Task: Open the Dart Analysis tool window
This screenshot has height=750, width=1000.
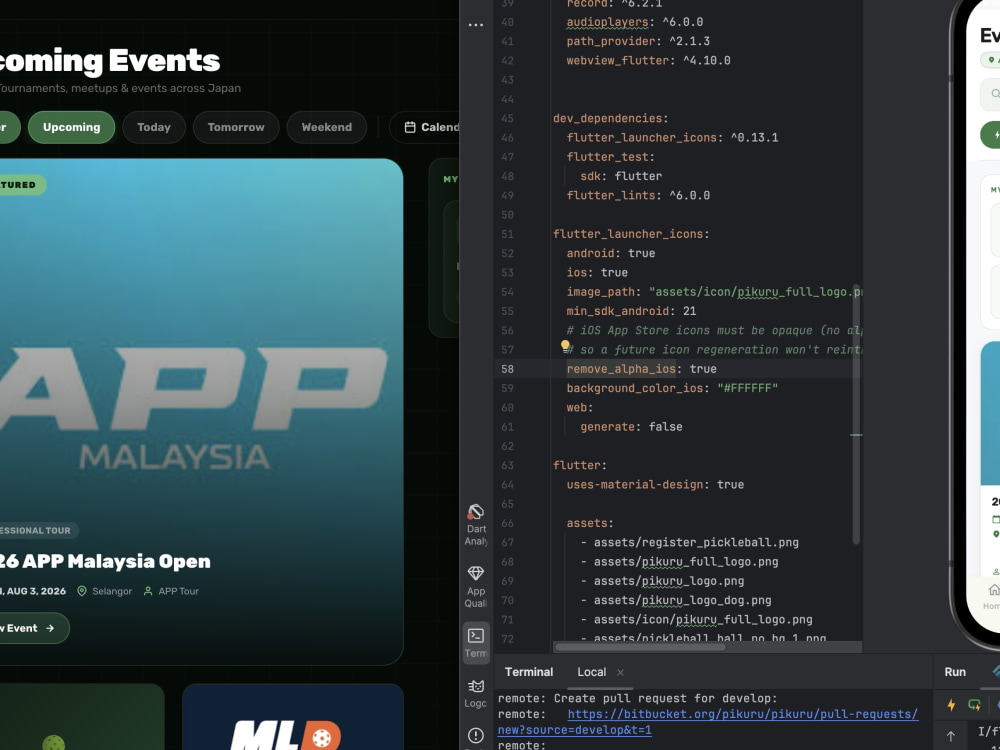Action: (x=476, y=526)
